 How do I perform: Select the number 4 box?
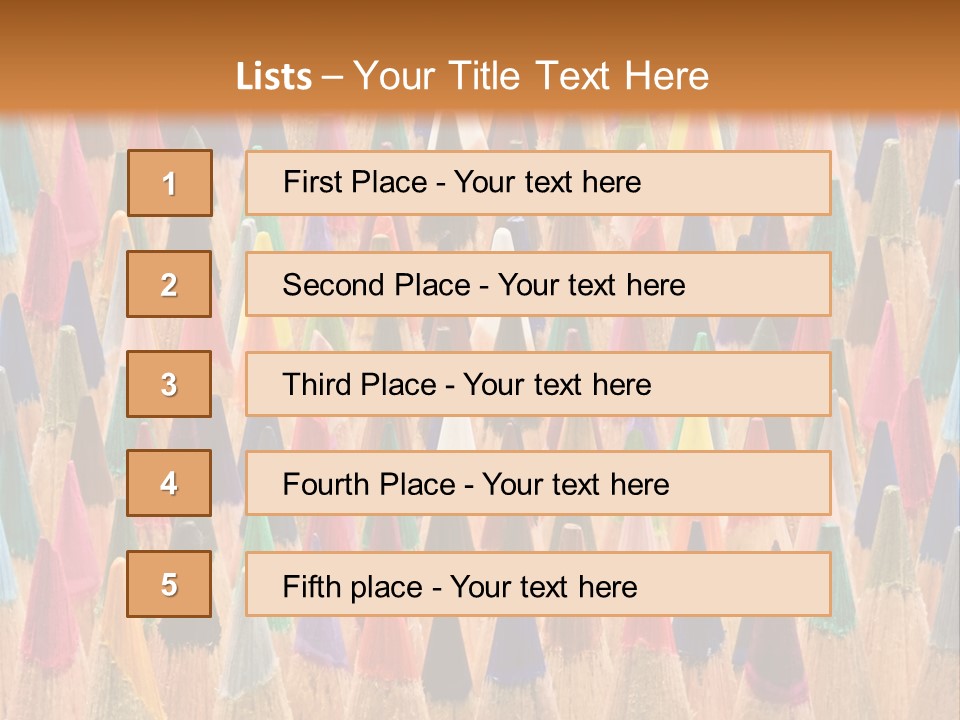pos(169,483)
